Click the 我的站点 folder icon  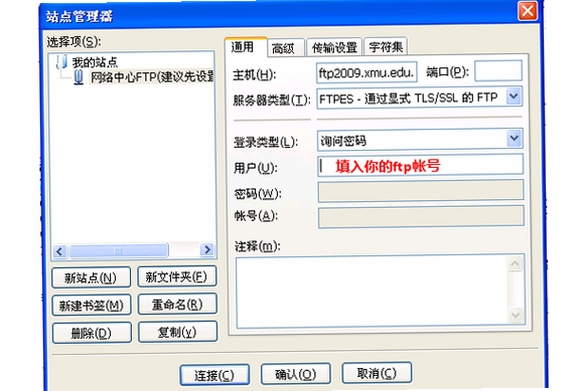click(62, 61)
